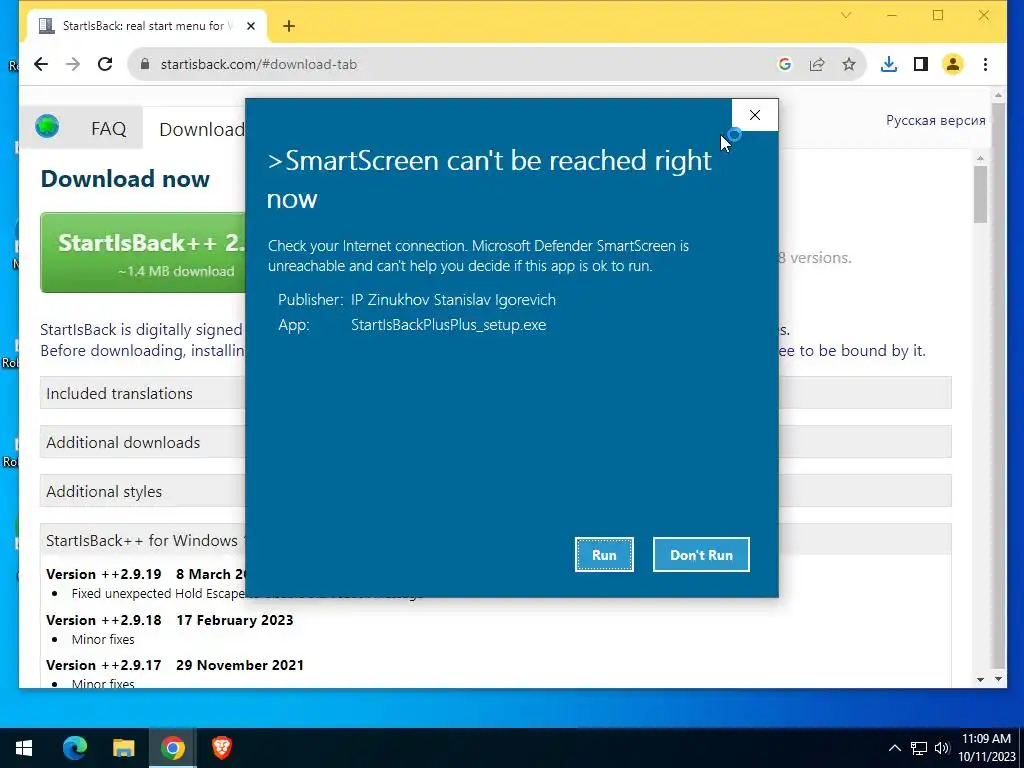Click Version ++2.9.17 text
Image resolution: width=1024 pixels, height=768 pixels.
coord(104,665)
